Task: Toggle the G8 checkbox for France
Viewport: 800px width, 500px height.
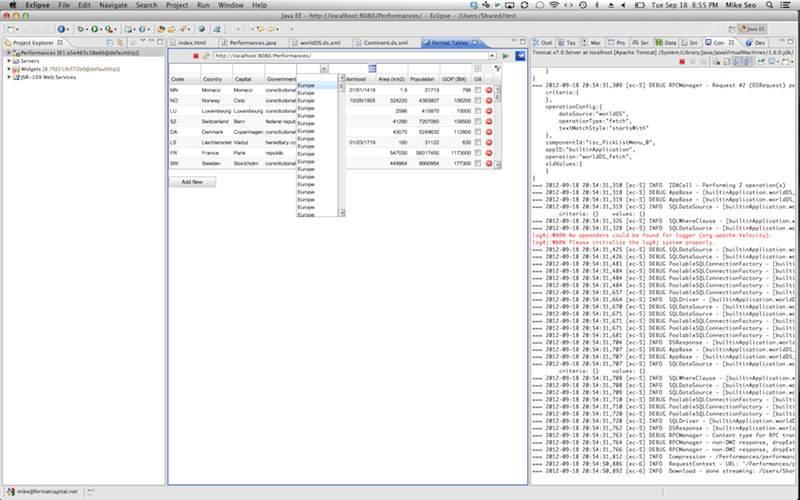Action: 478,152
